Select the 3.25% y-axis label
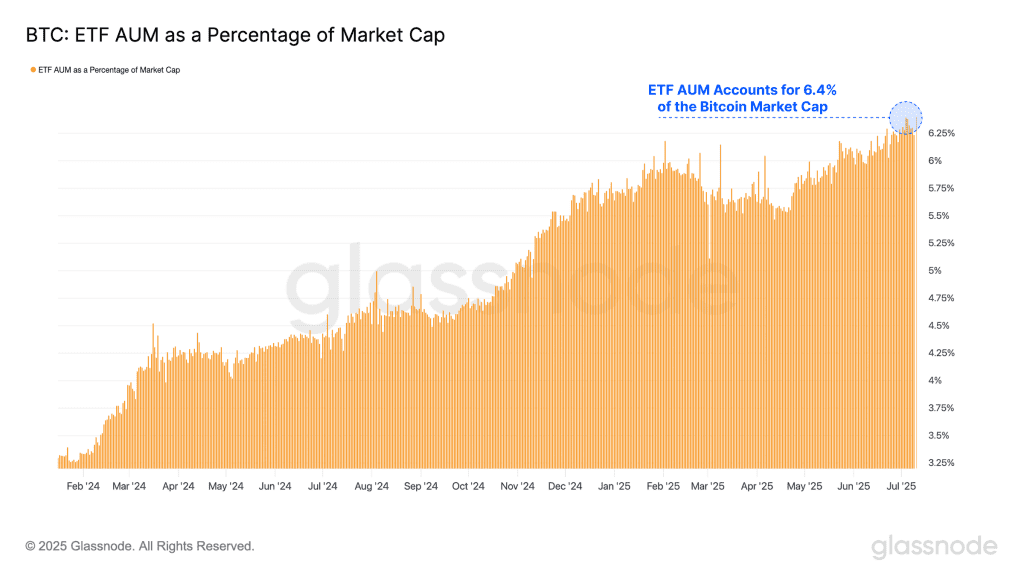 [941, 463]
